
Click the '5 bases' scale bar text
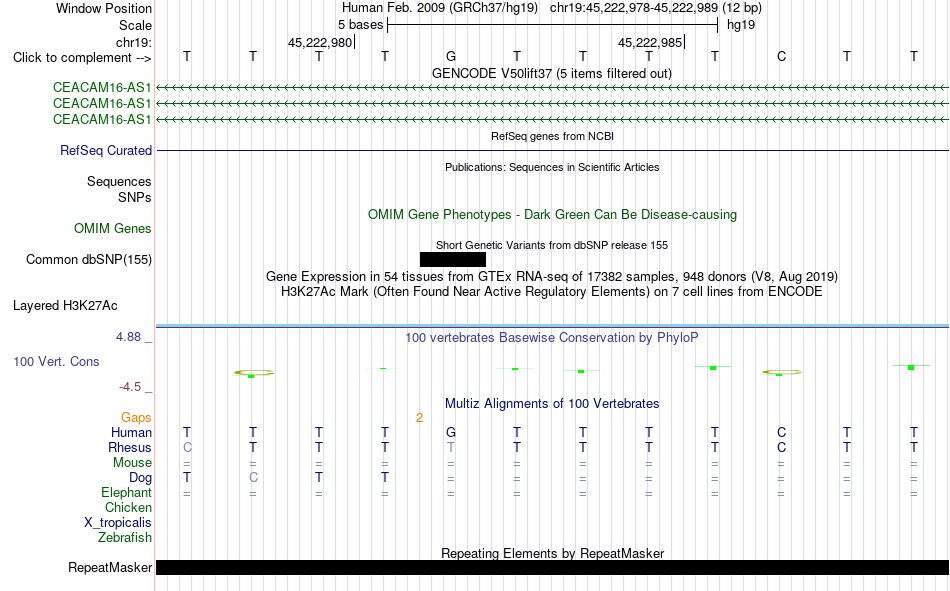(360, 25)
